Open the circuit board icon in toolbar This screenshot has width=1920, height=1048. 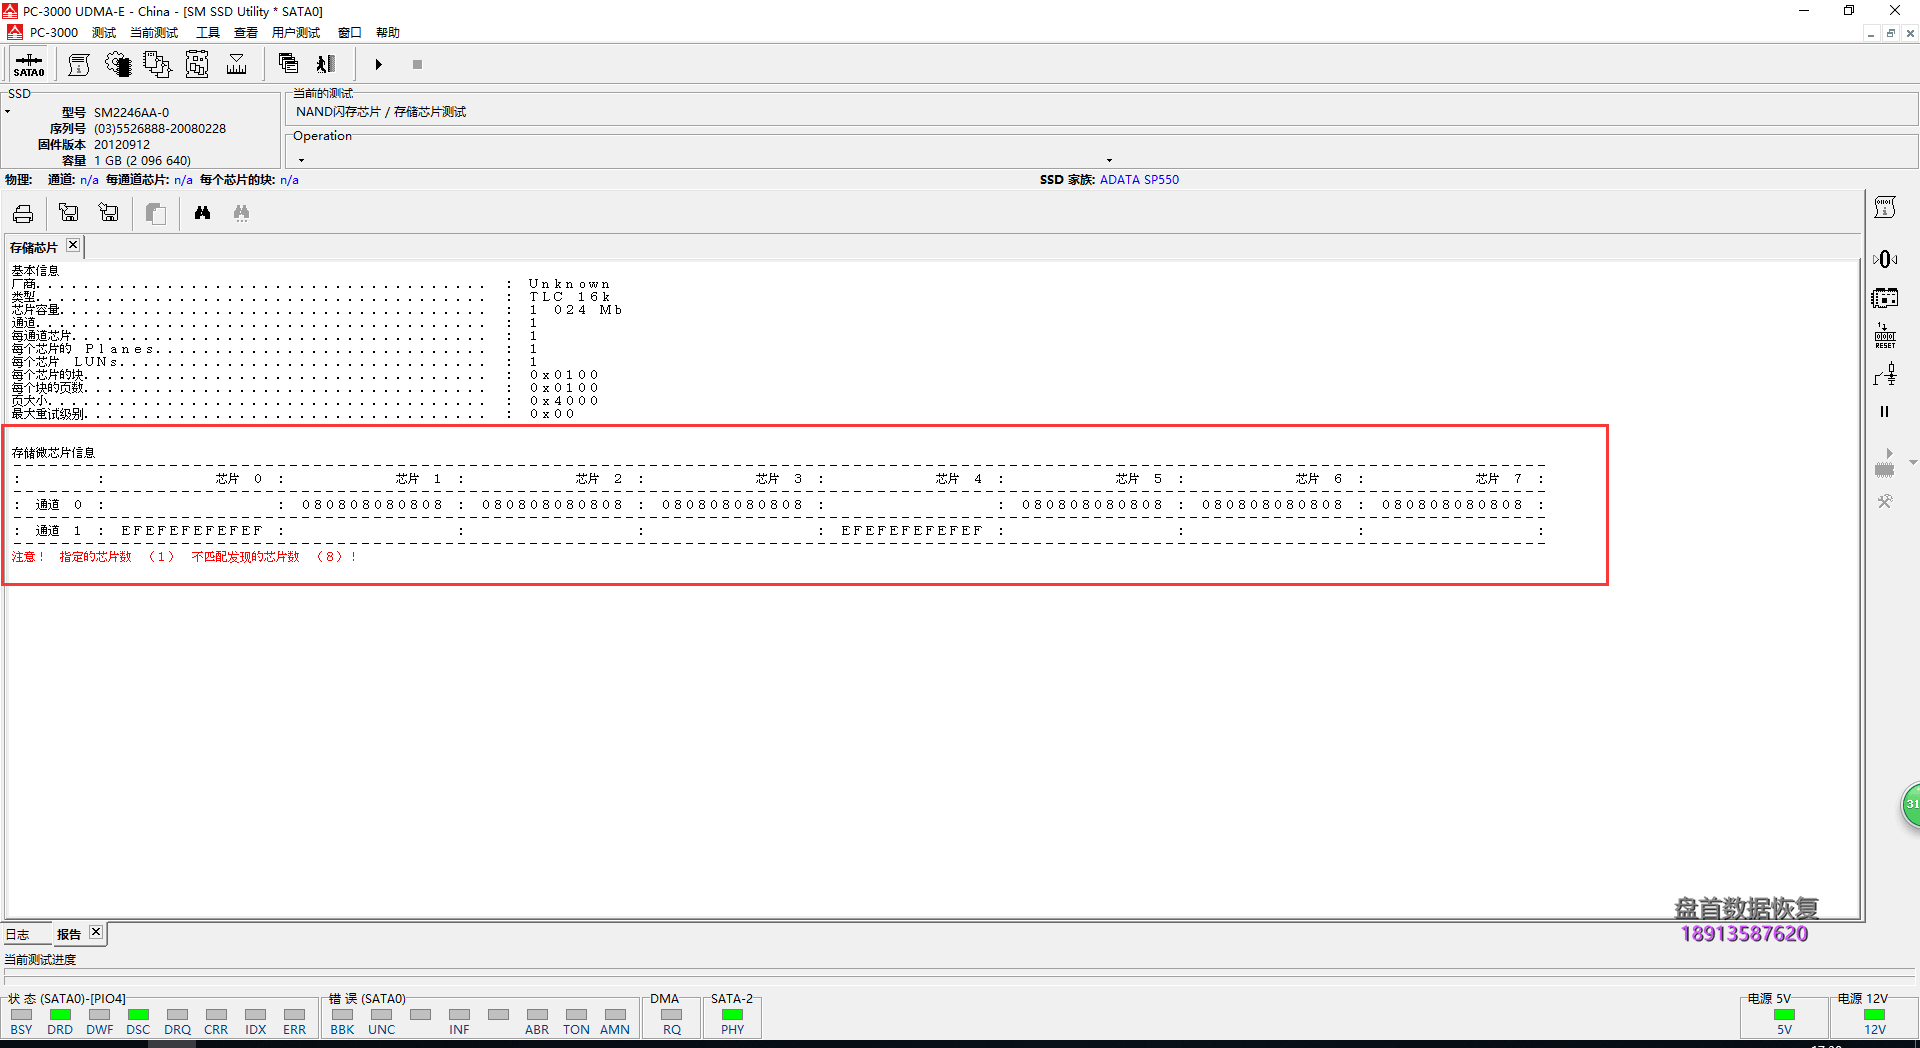point(197,65)
